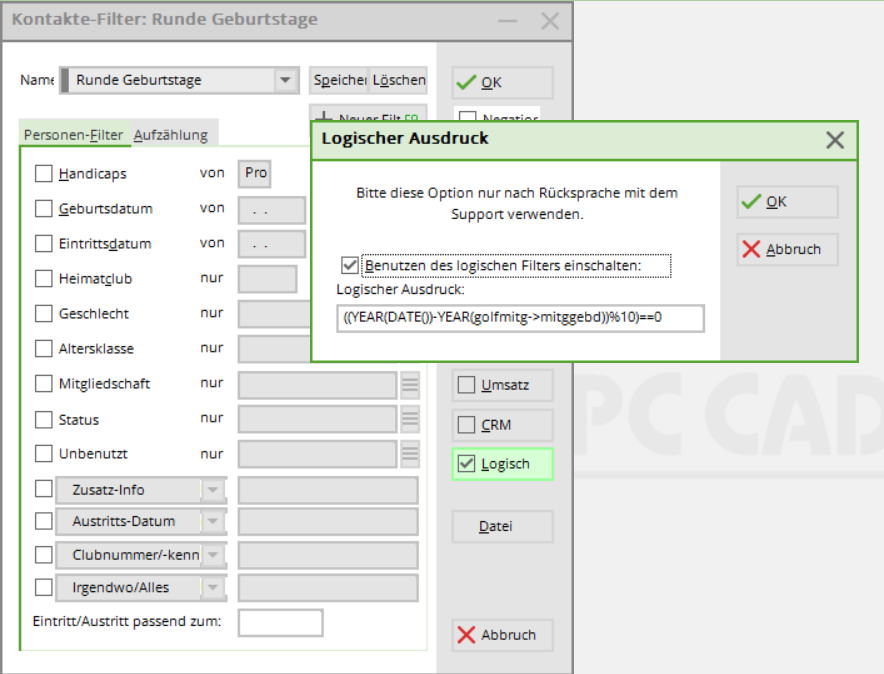Toggle the CRM filter button
884x674 pixels.
[502, 425]
